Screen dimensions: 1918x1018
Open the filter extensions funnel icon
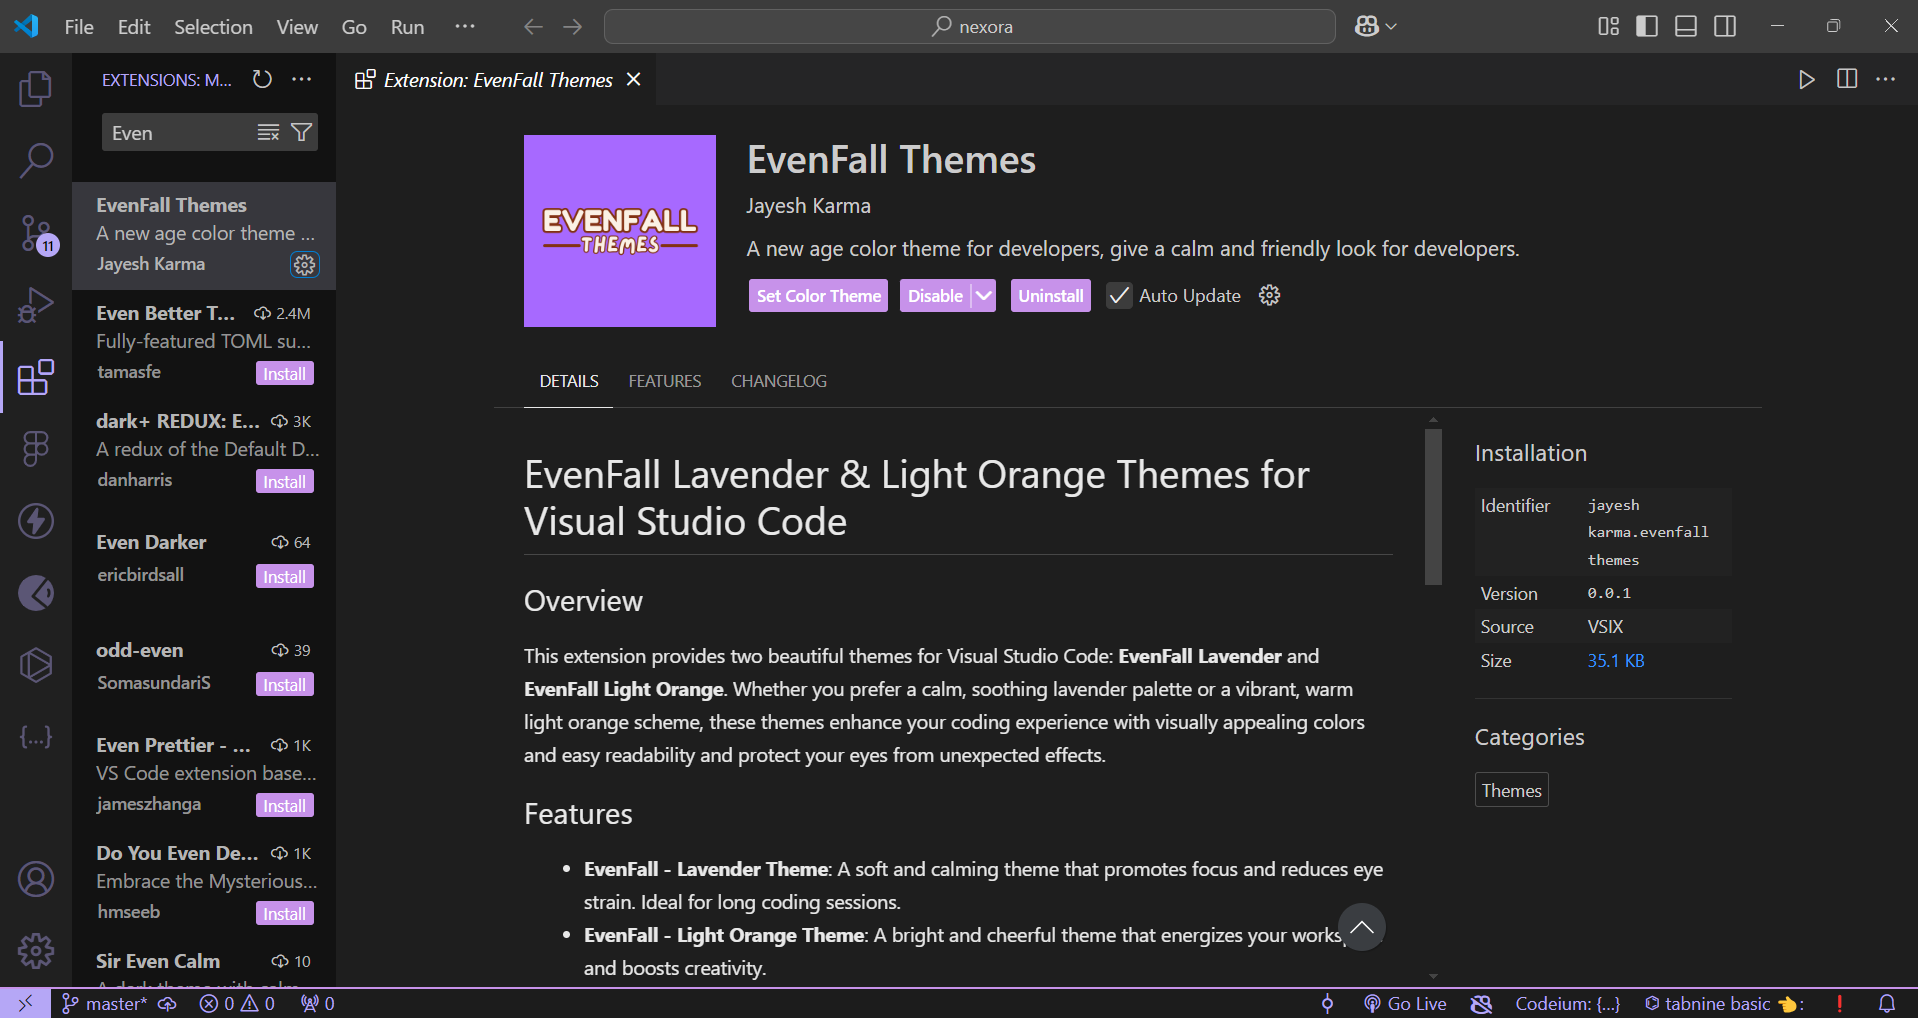[x=301, y=132]
